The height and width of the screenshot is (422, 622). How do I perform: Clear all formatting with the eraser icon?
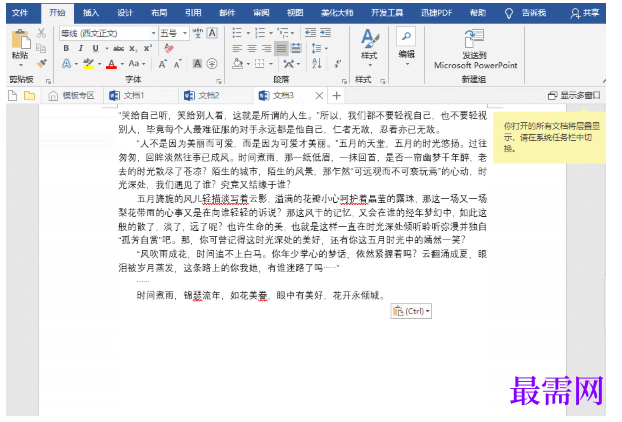(169, 48)
